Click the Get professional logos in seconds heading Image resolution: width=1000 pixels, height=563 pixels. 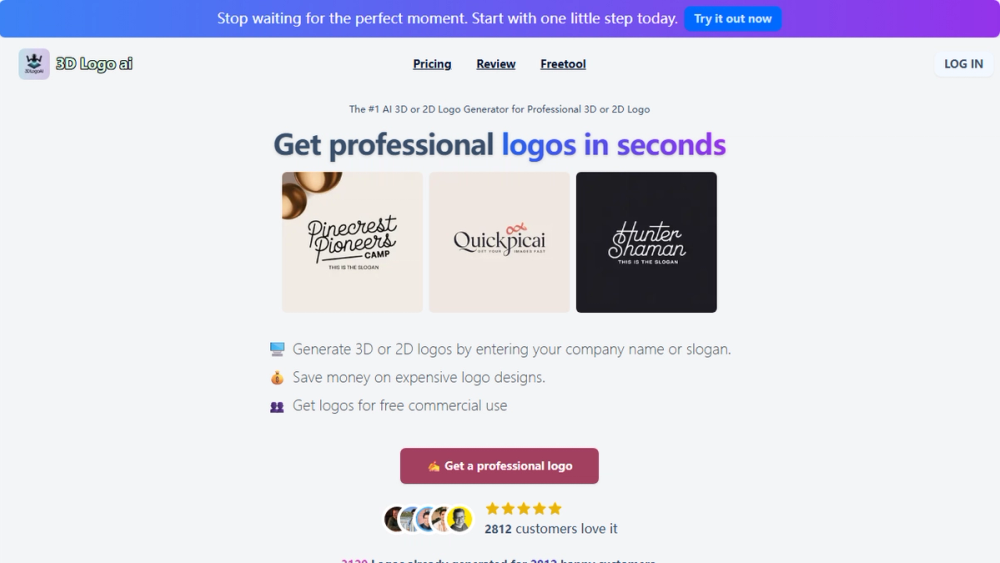[x=499, y=144]
